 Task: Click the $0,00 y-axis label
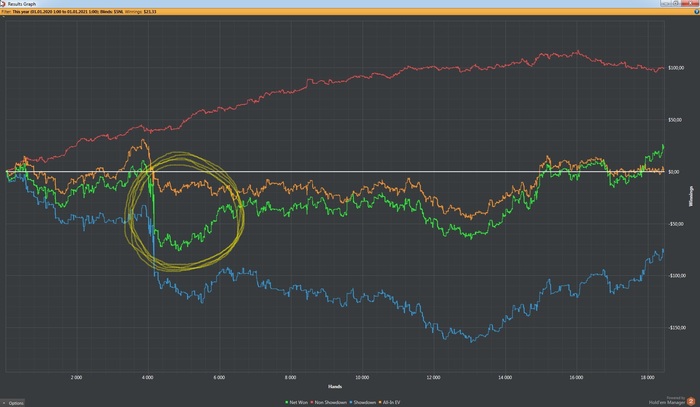click(674, 172)
